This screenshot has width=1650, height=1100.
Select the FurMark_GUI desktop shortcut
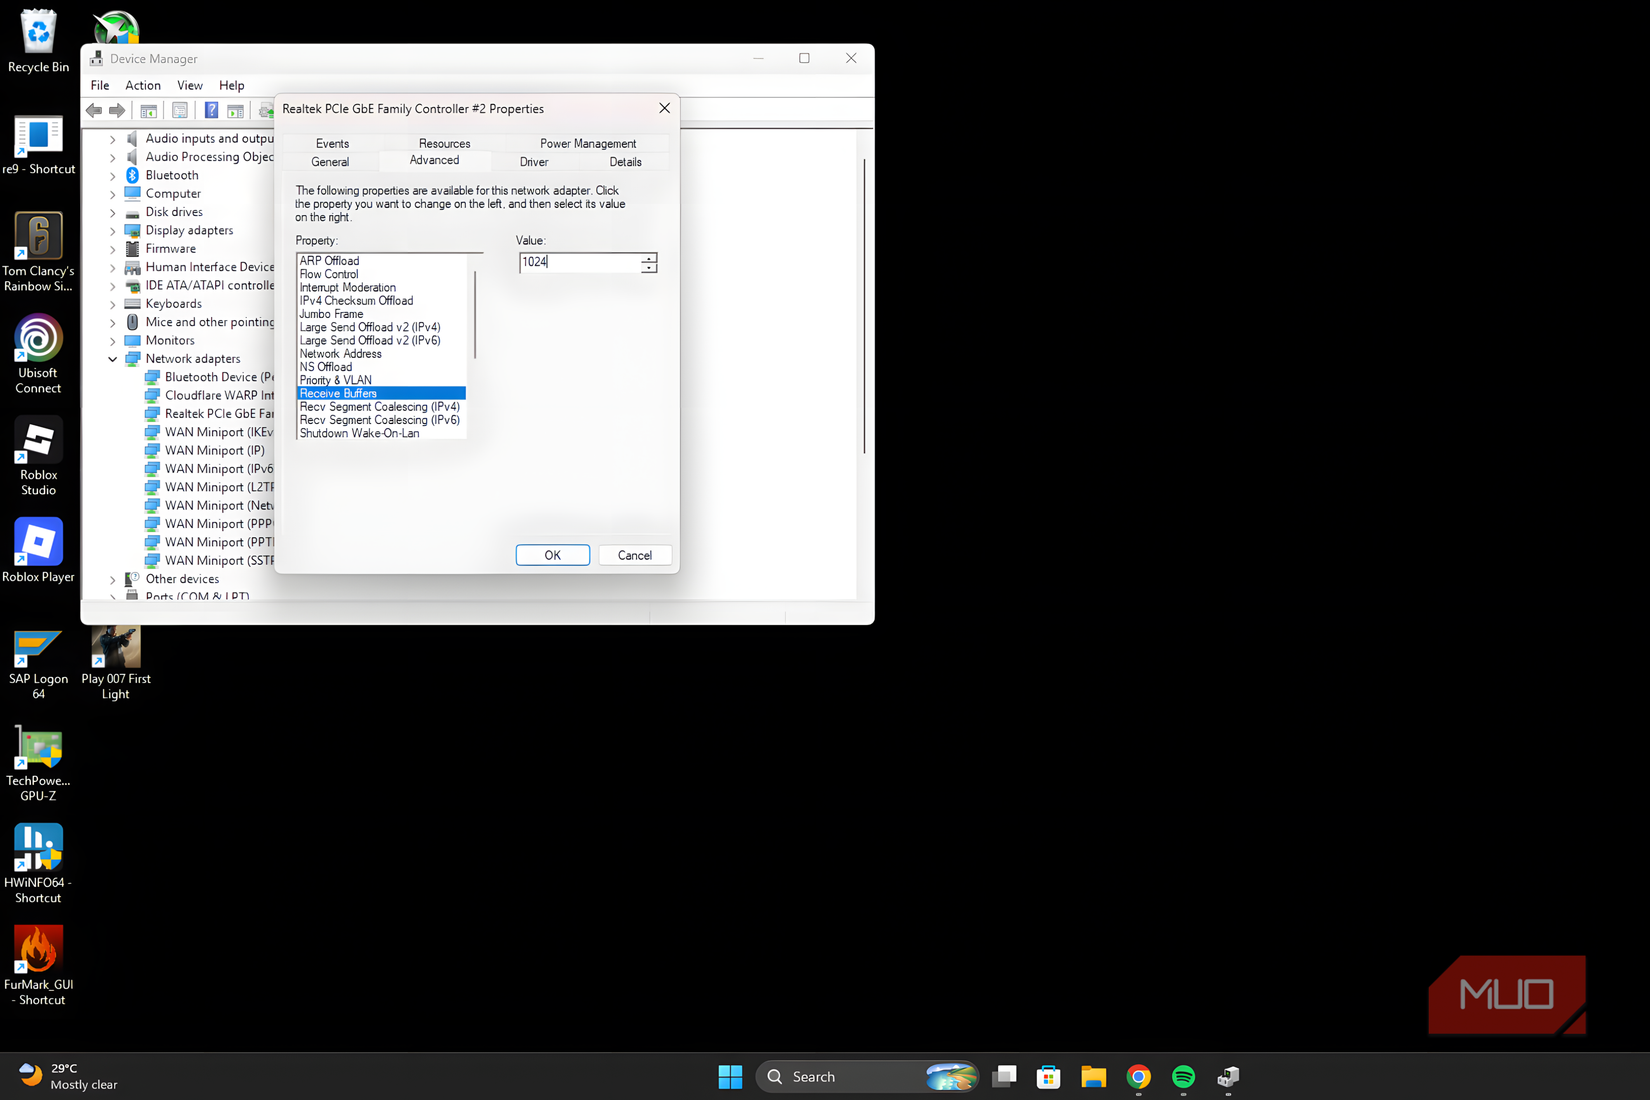pos(38,966)
